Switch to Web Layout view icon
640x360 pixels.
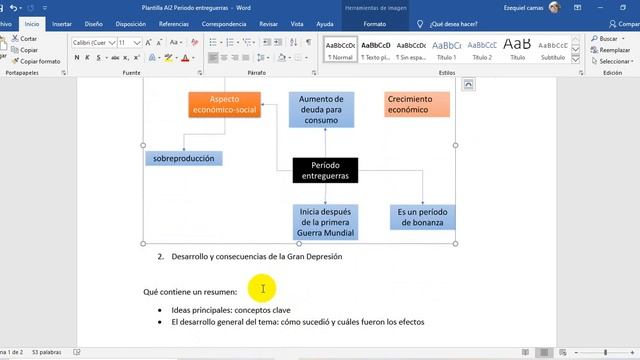point(563,352)
